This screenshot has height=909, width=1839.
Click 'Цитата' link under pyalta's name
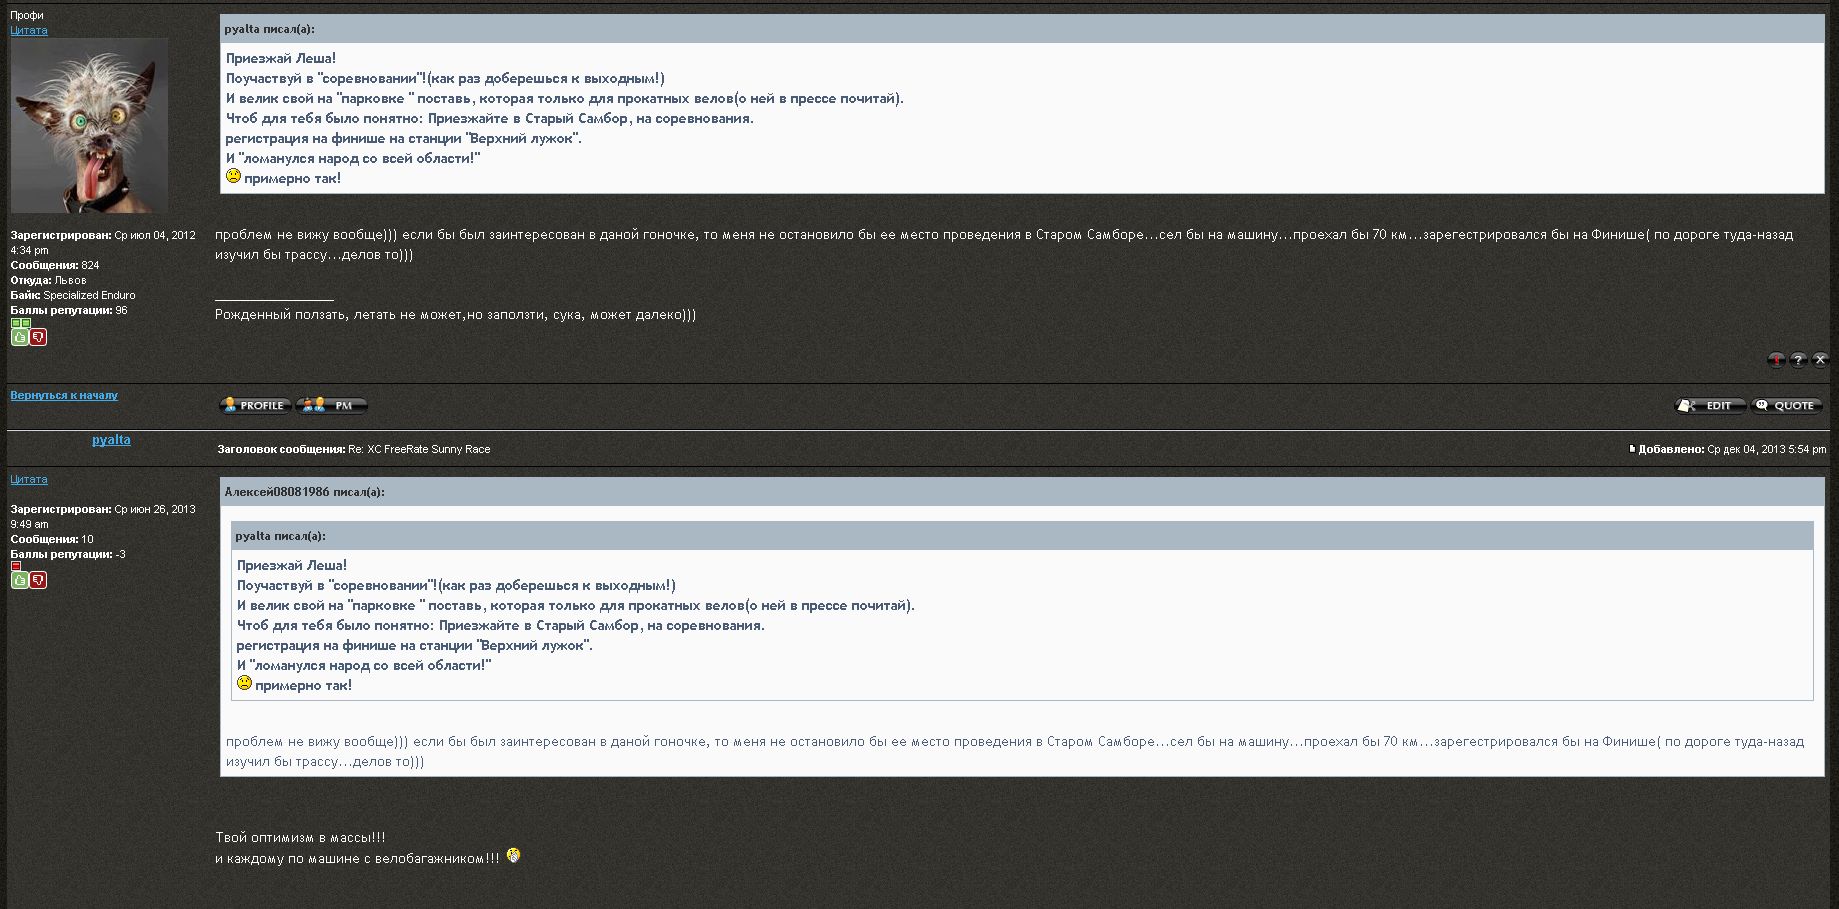coord(29,479)
